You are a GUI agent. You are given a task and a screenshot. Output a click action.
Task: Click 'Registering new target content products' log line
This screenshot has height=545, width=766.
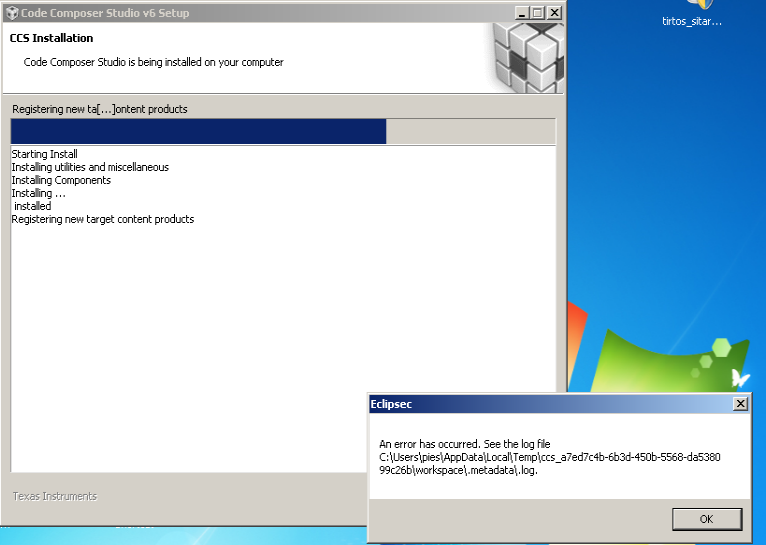(x=103, y=219)
